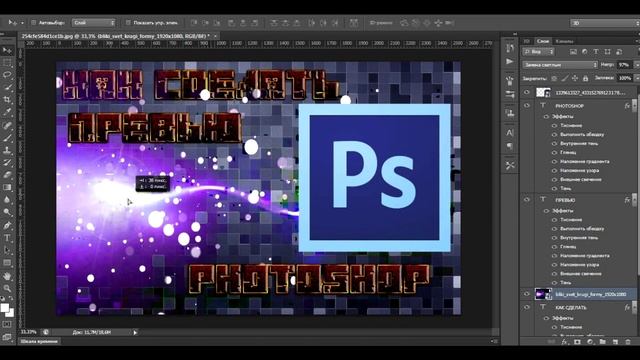Close the open document tab
Image resolution: width=640 pixels, height=360 pixels.
coord(216,36)
